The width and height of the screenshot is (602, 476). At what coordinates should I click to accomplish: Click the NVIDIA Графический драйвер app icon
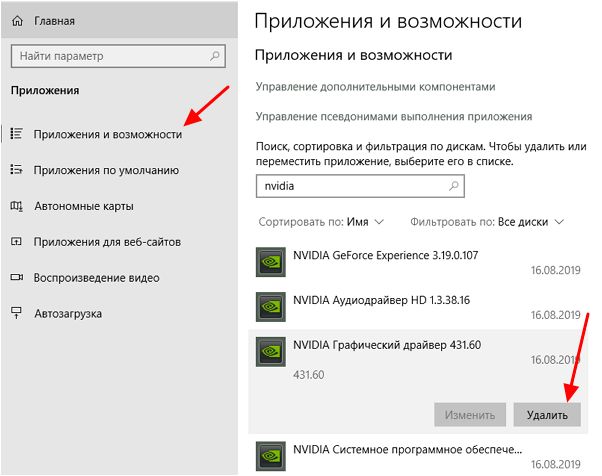point(271,352)
